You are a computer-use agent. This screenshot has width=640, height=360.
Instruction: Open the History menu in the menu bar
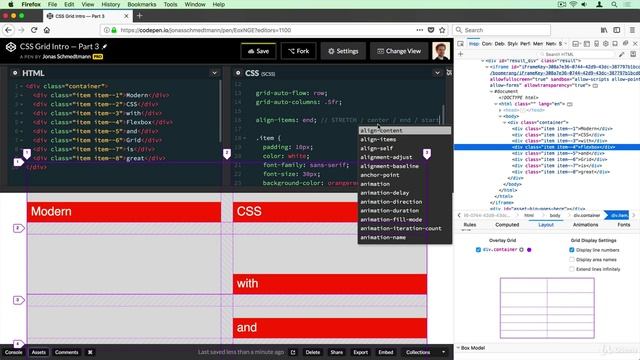point(111,4)
